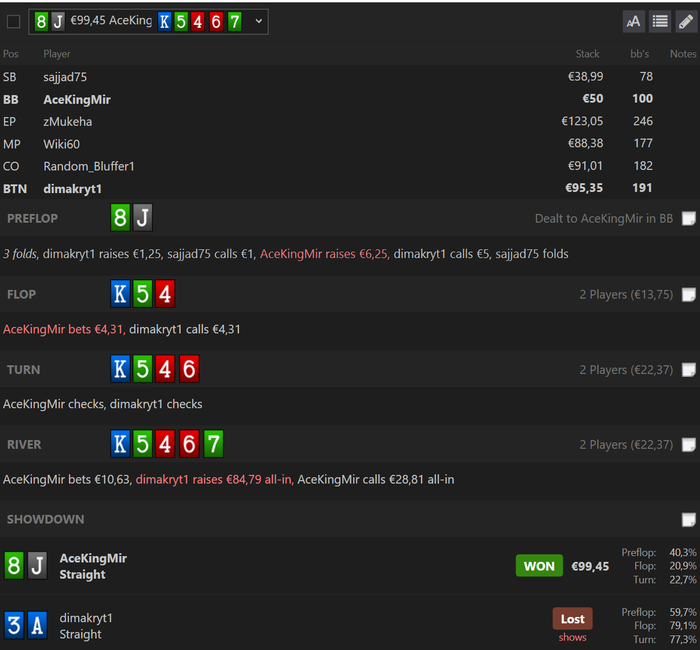Click the red 'shows' link
Viewport: 700px width, 650px height.
572,637
